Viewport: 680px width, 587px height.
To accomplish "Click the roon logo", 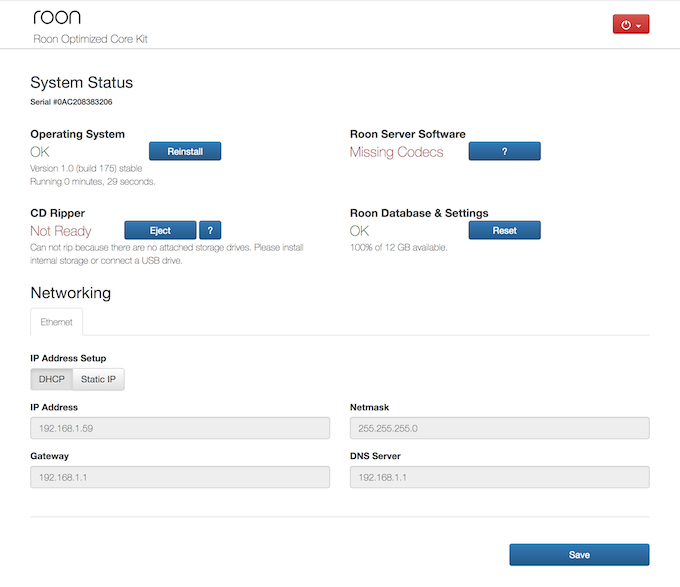I will [57, 17].
